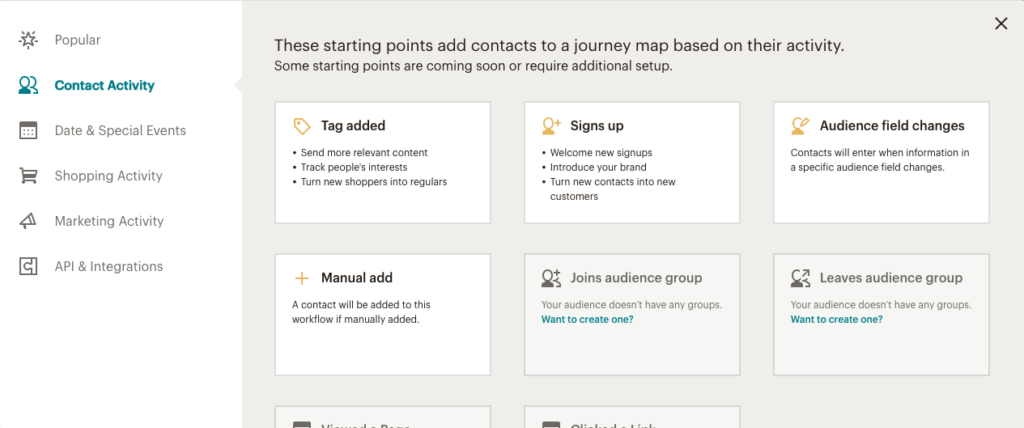
Task: Close the starting points dialog
Action: [1000, 24]
